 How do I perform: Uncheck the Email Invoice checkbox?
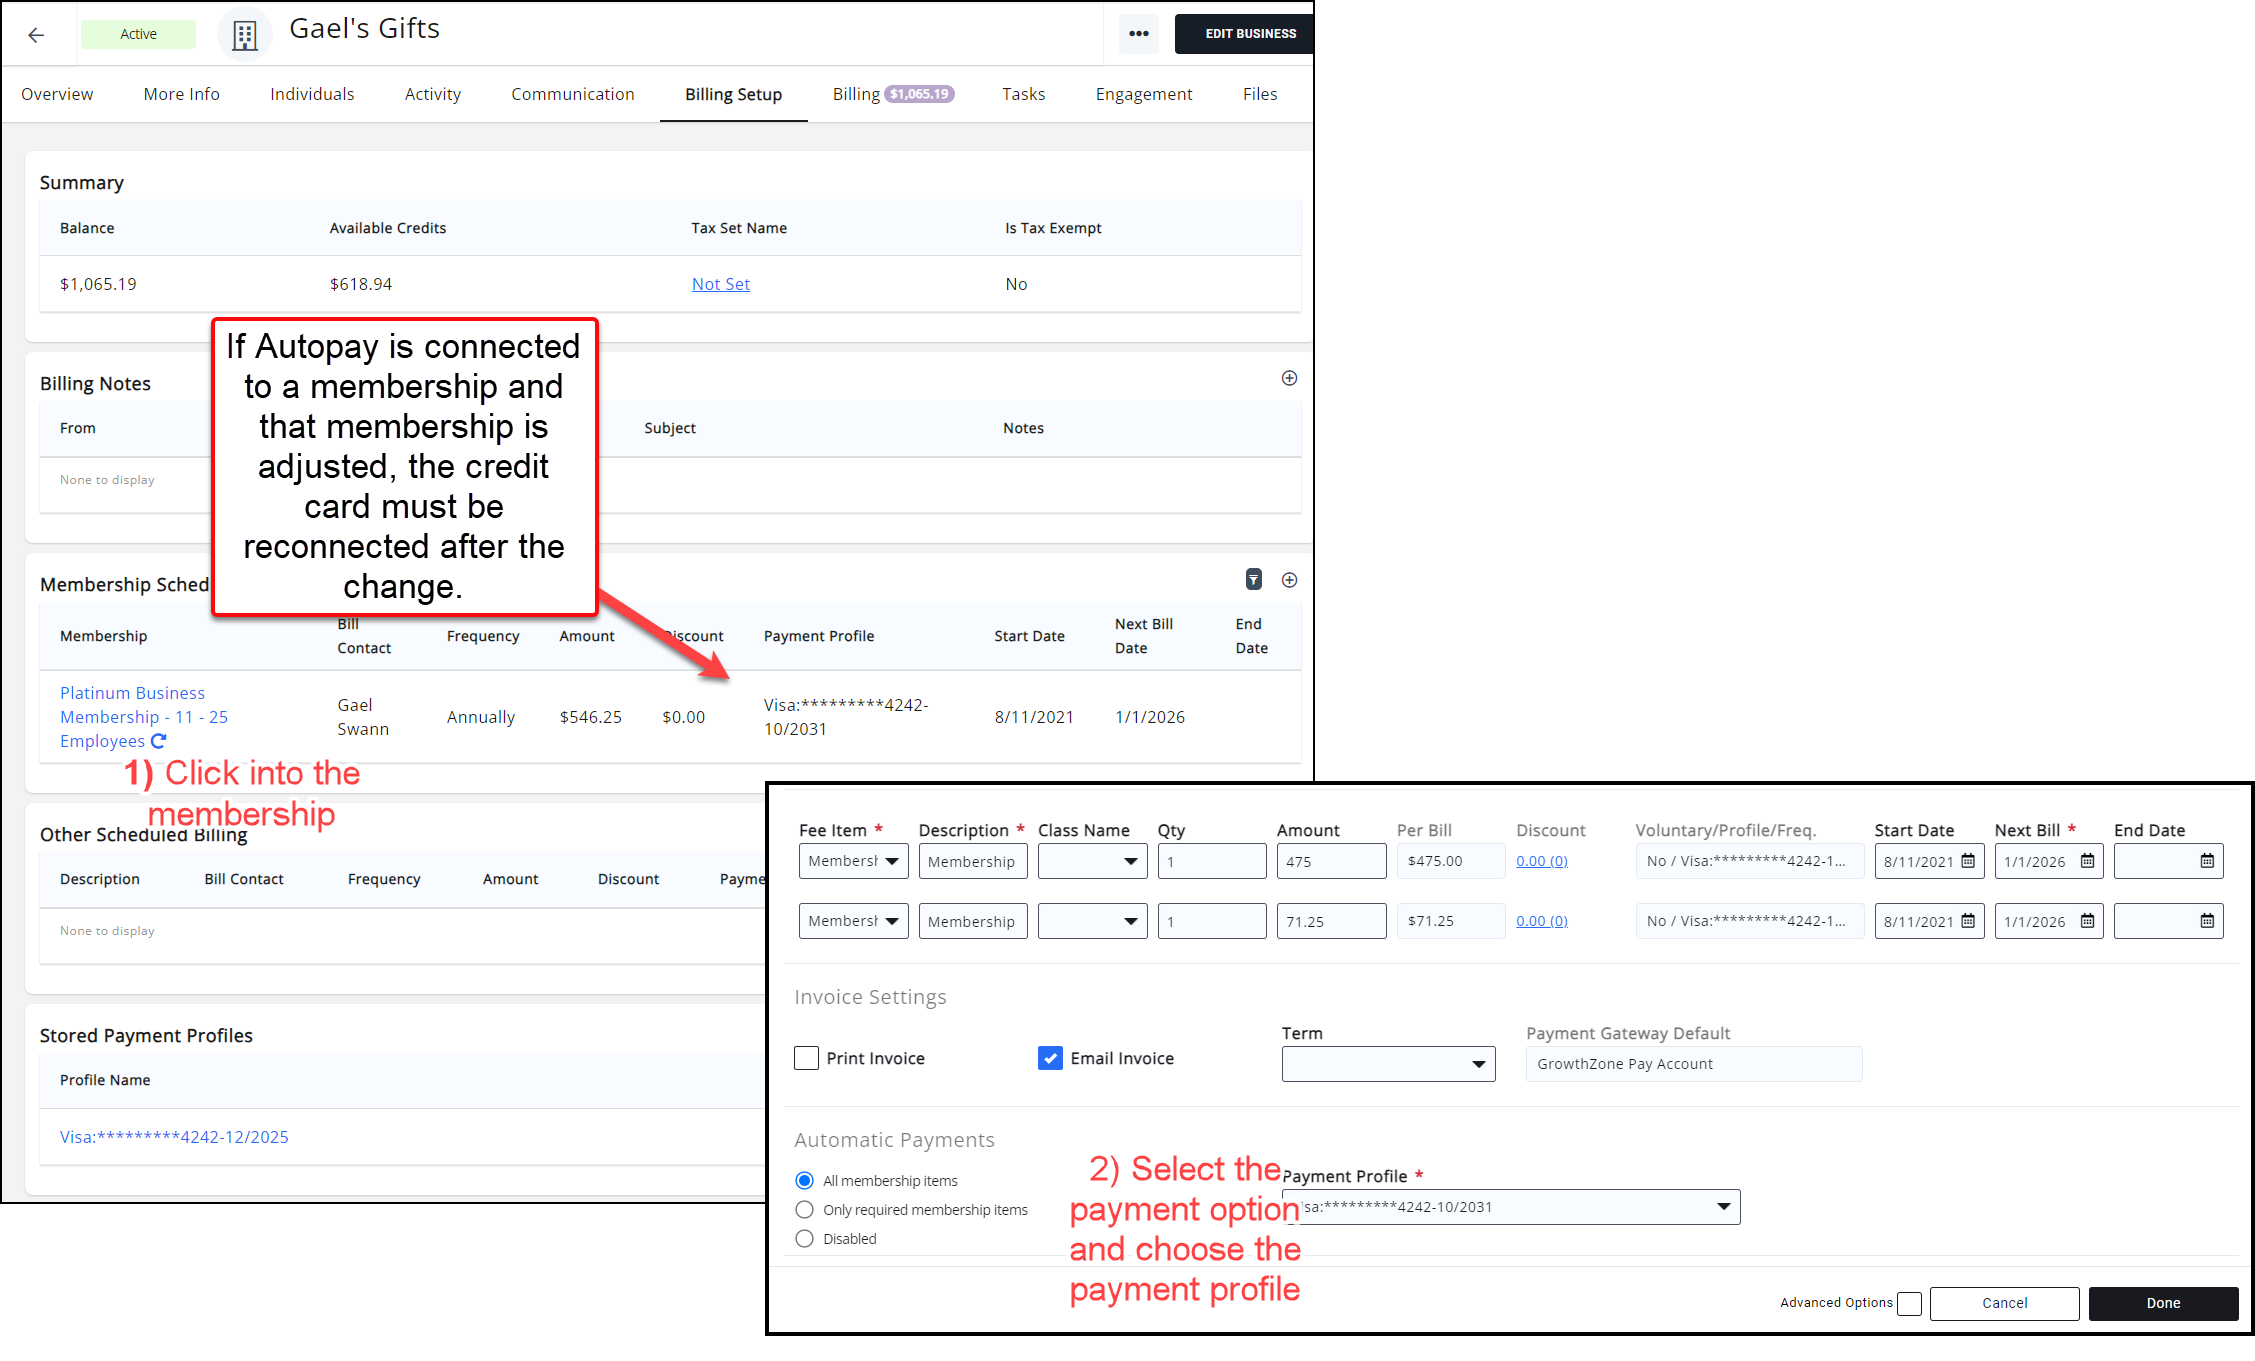pyautogui.click(x=1050, y=1058)
